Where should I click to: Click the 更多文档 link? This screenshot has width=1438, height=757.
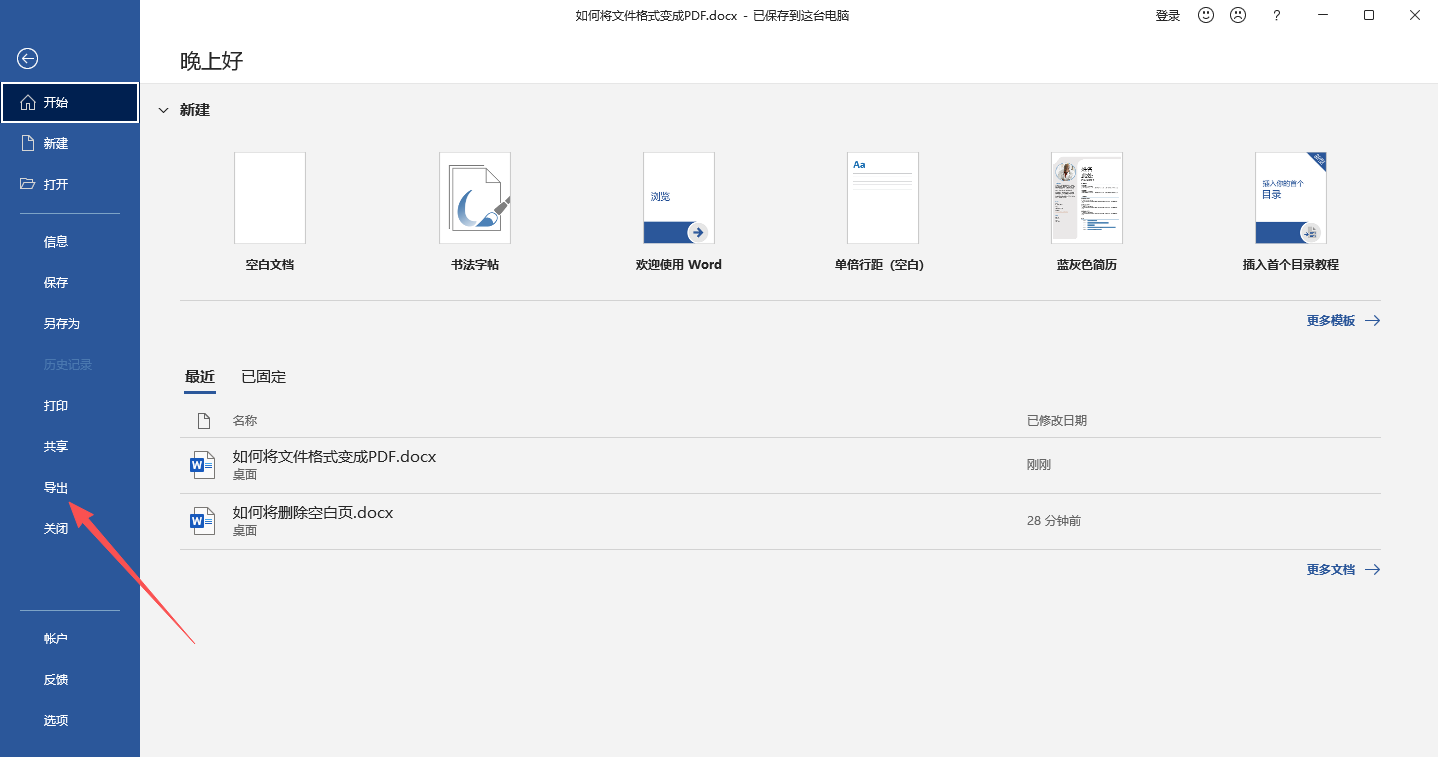1331,570
